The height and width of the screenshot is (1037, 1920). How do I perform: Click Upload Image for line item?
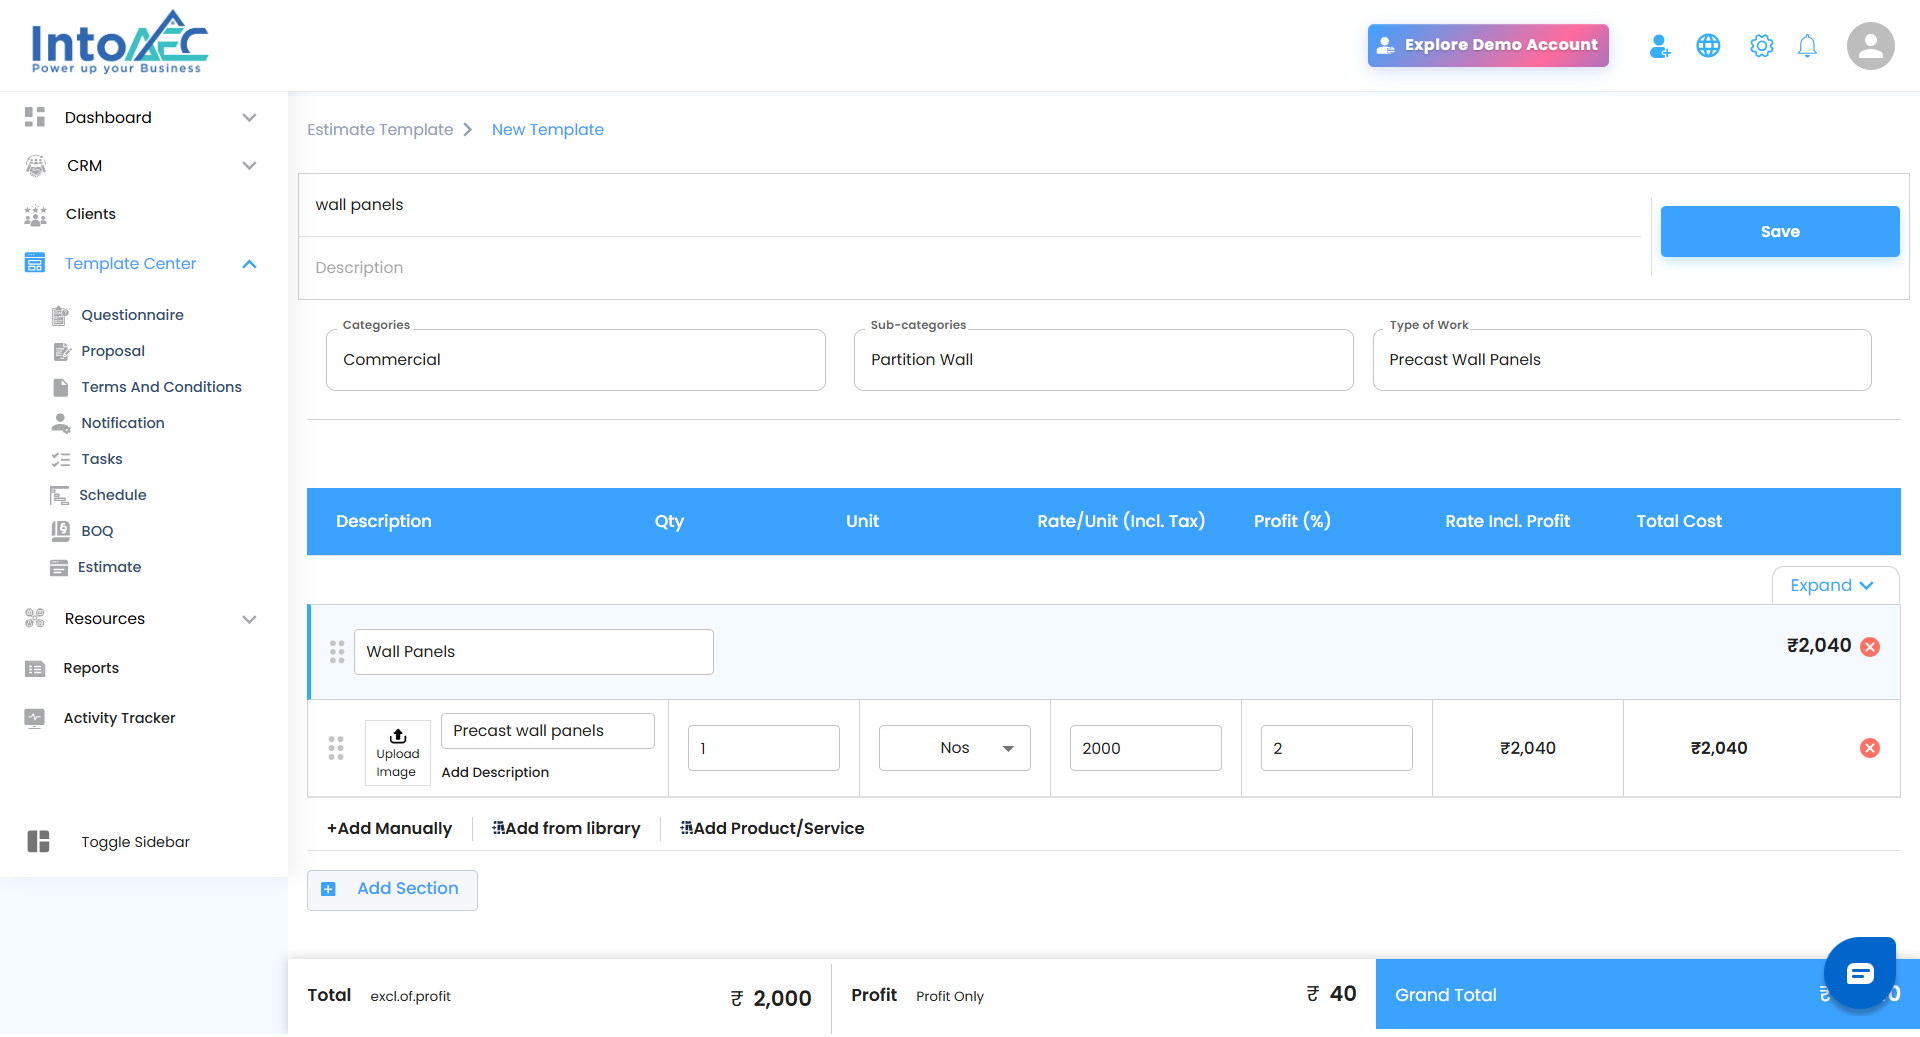(398, 753)
